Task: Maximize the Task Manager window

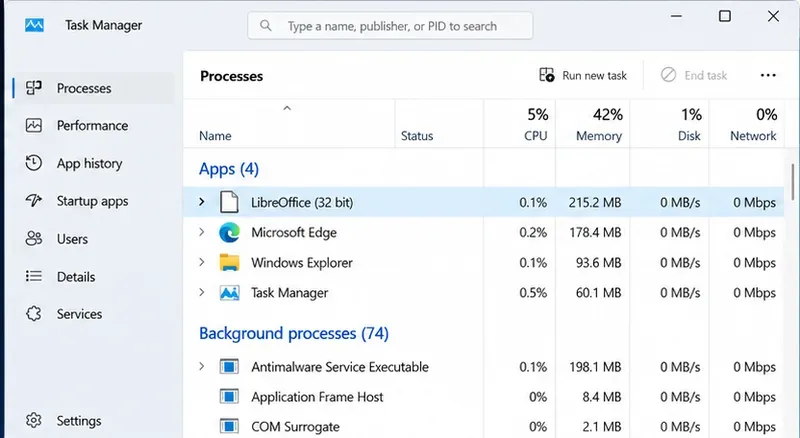Action: pos(724,16)
